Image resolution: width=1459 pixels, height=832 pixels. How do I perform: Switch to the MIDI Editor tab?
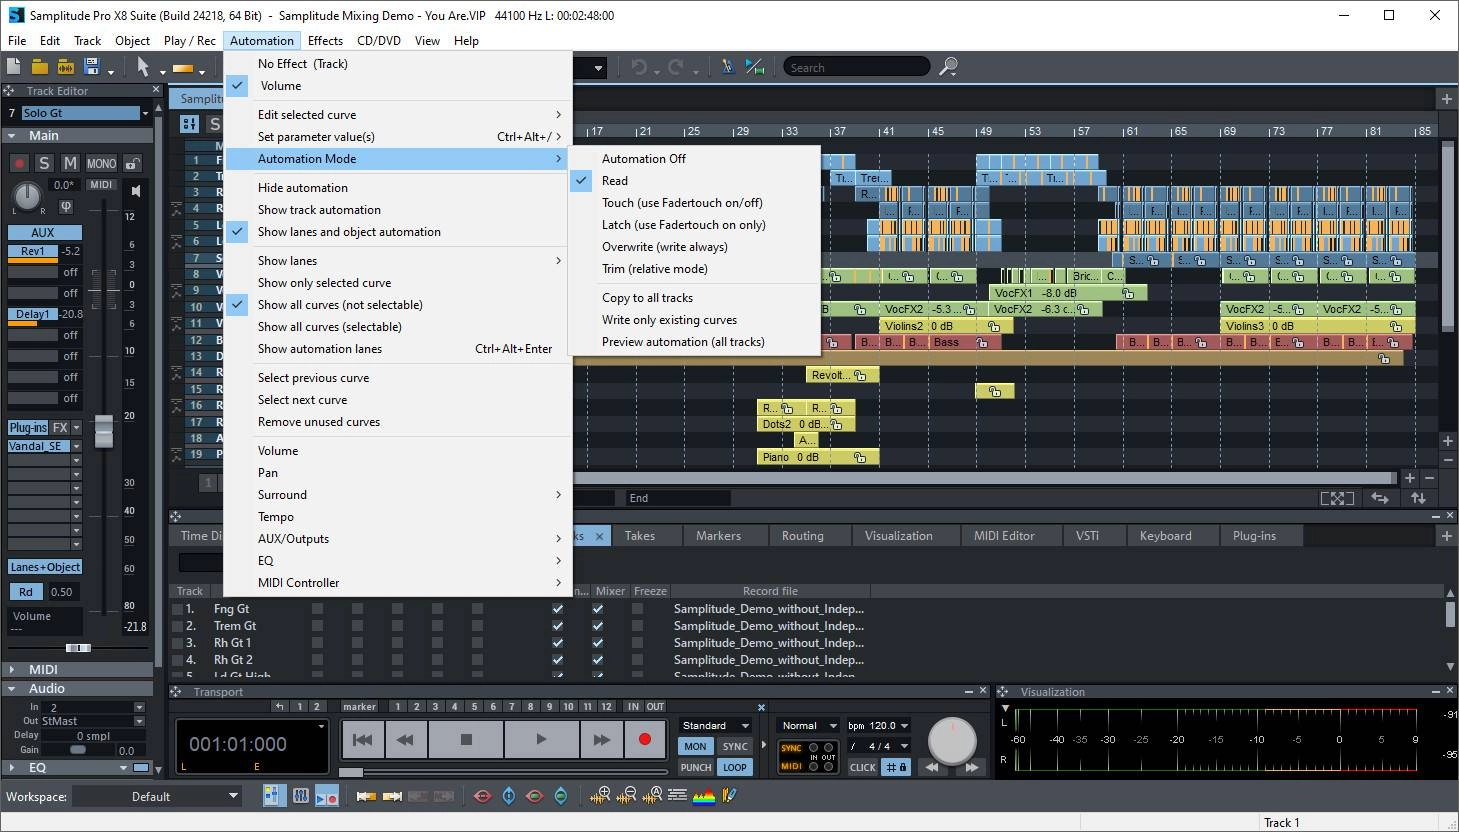click(x=1004, y=536)
